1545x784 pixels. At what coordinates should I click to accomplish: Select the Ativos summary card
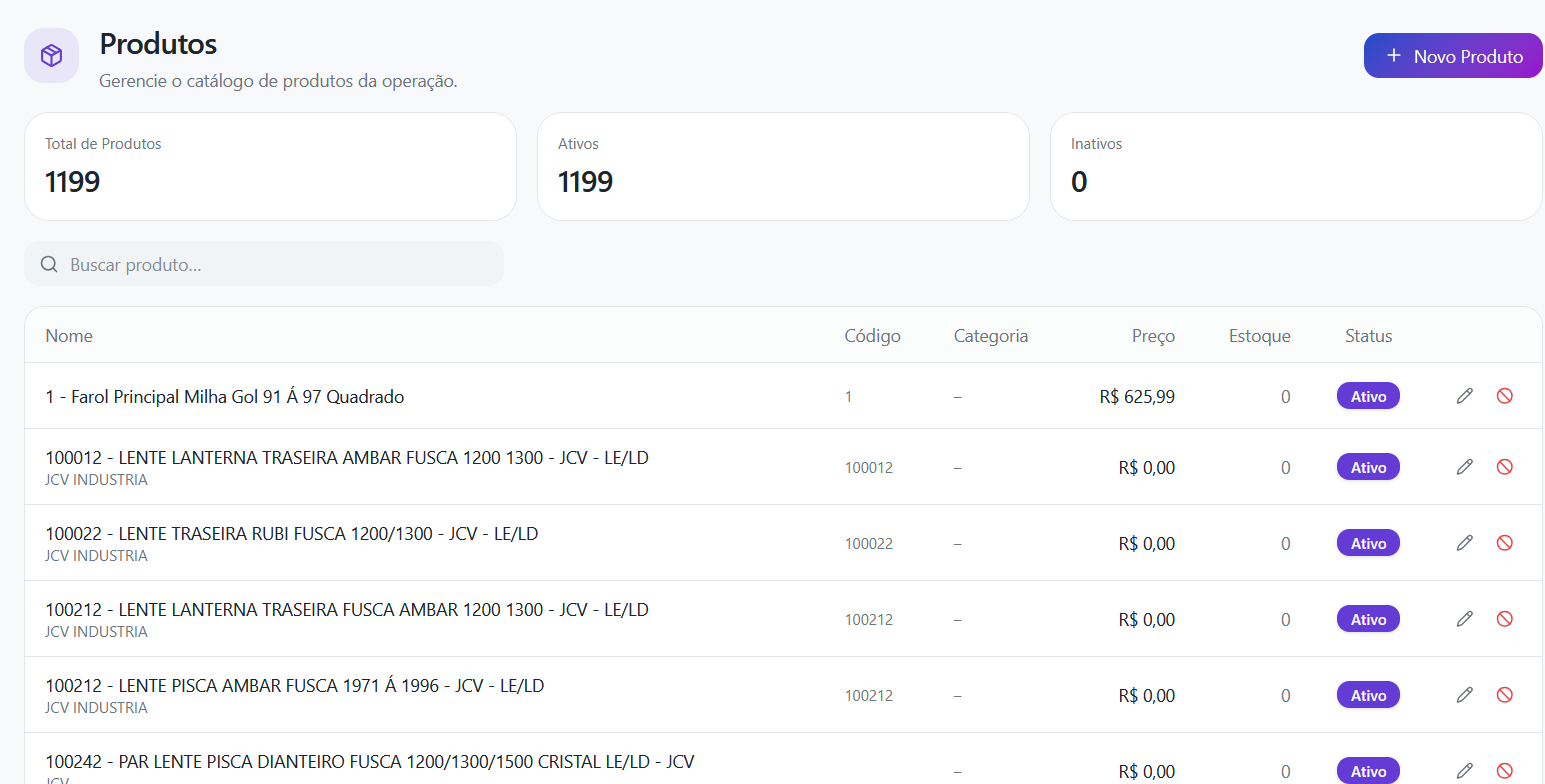point(783,166)
